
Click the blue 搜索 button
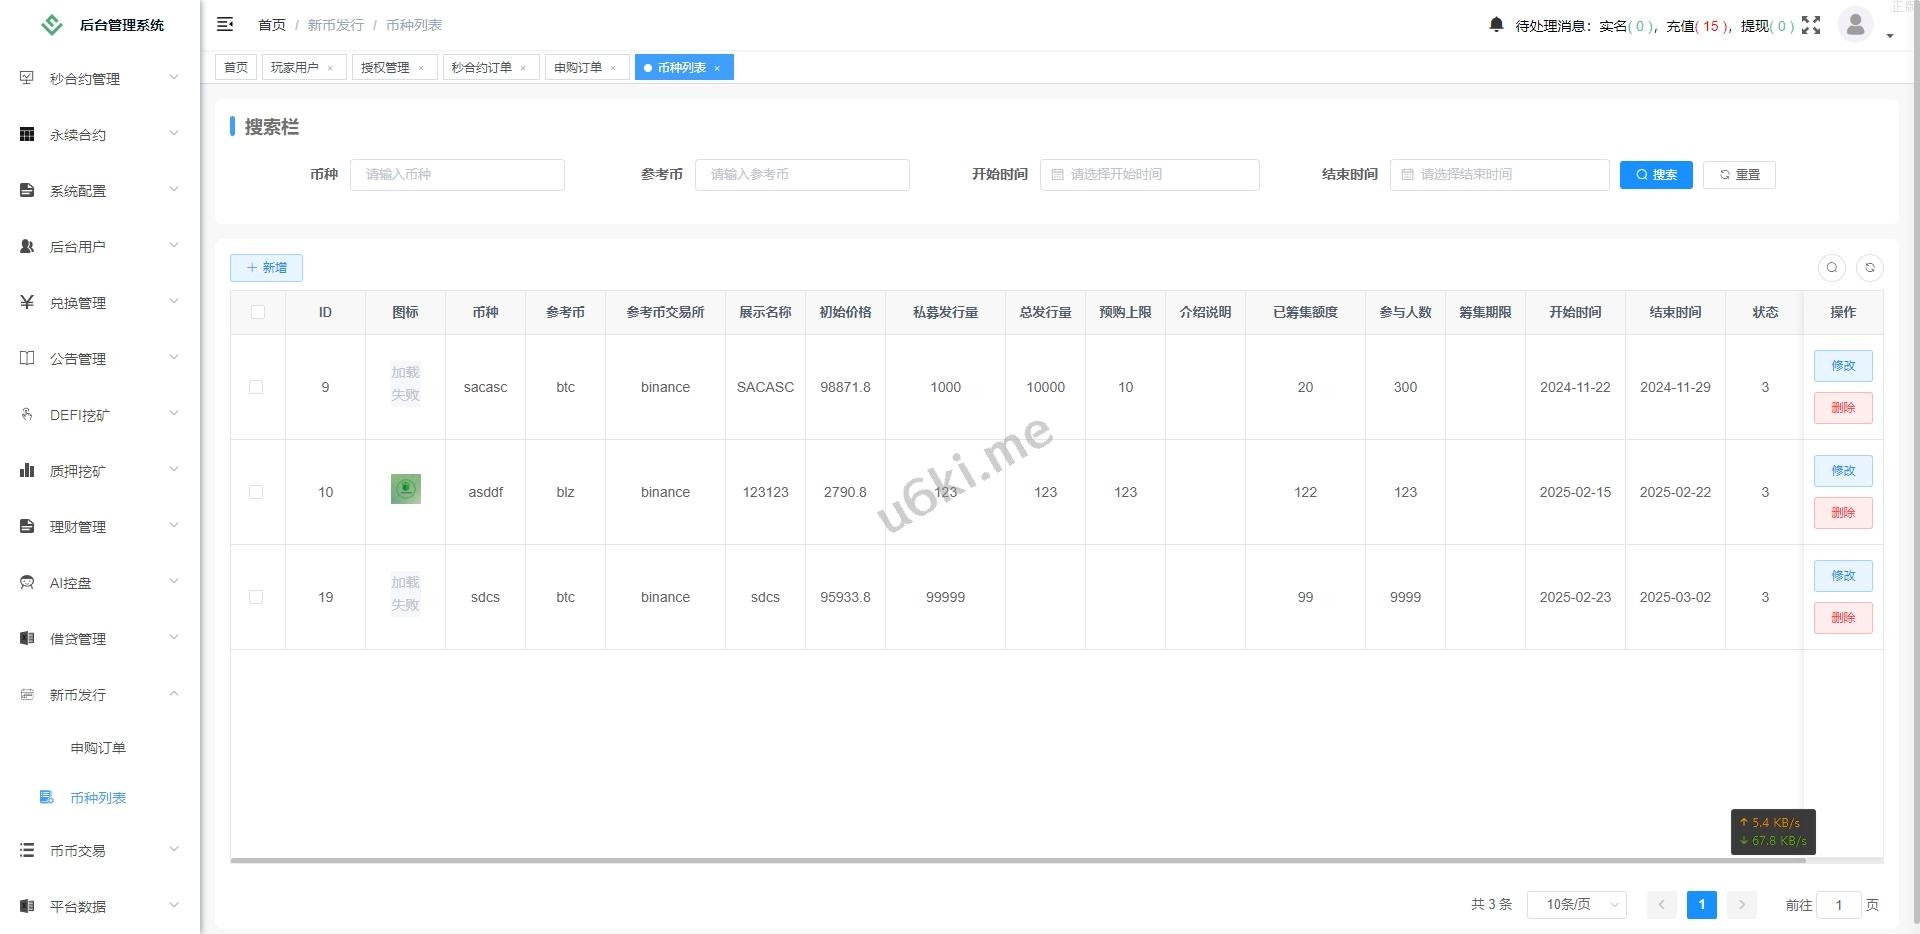pyautogui.click(x=1656, y=175)
